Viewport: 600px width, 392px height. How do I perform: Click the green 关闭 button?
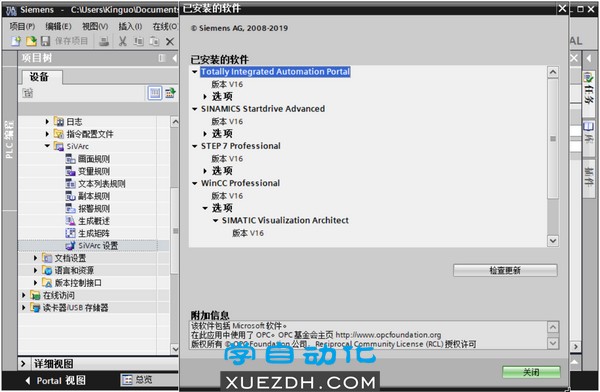[x=531, y=372]
